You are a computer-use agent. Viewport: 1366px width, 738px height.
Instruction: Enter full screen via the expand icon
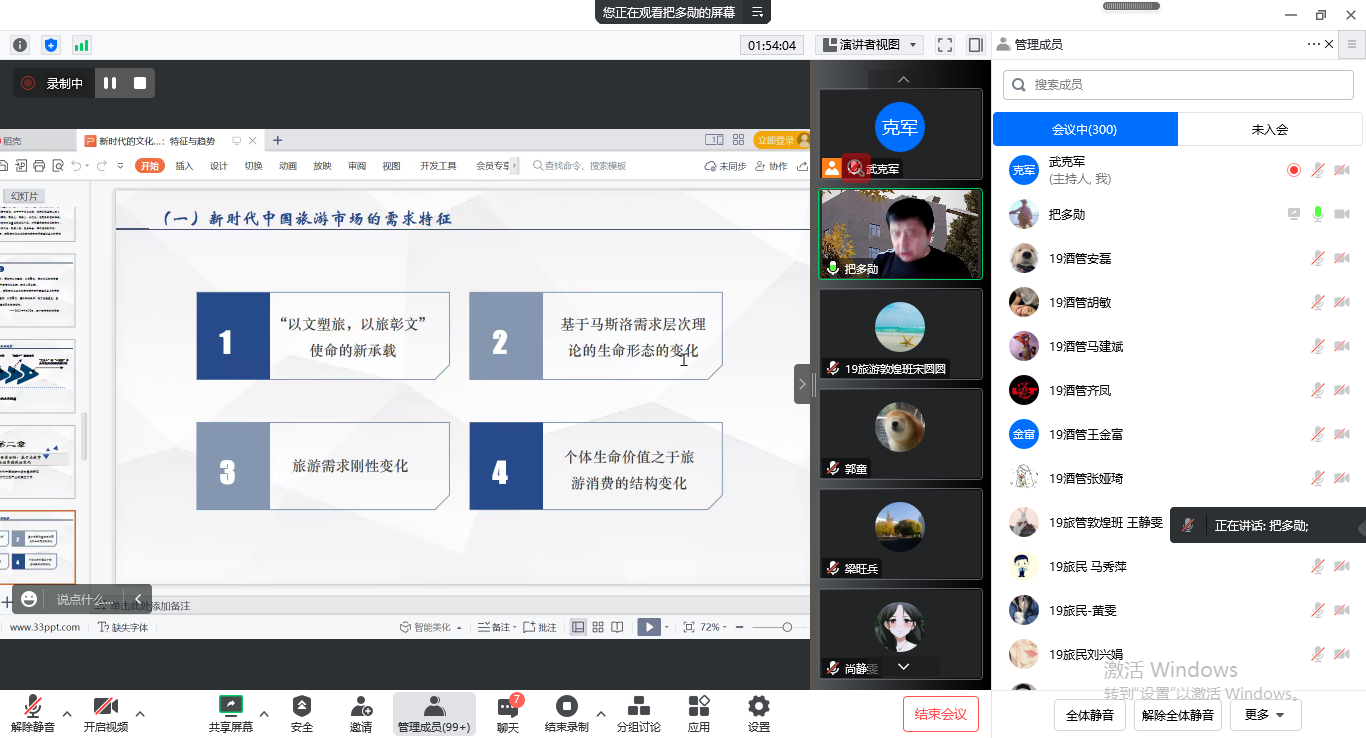pyautogui.click(x=945, y=45)
